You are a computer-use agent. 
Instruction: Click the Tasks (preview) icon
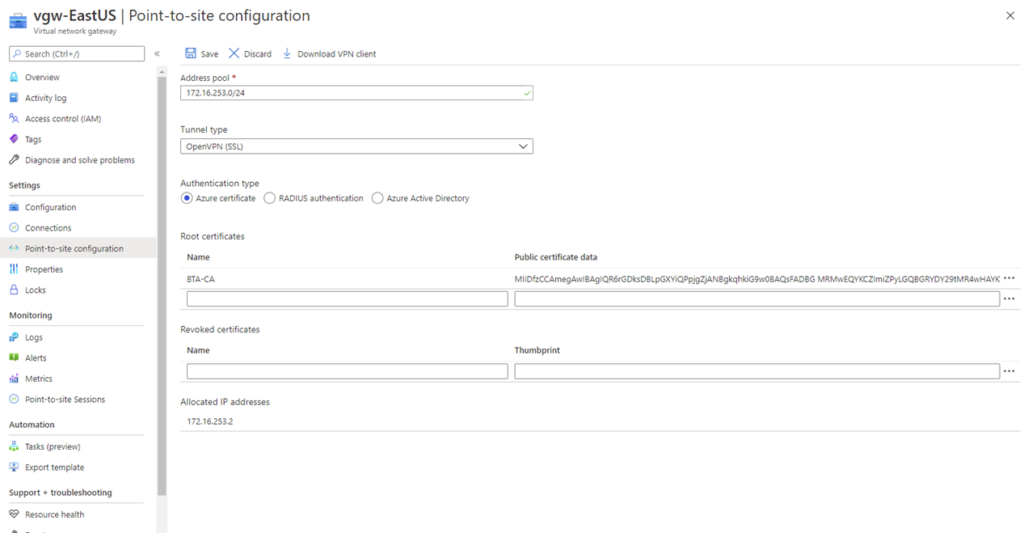(14, 447)
